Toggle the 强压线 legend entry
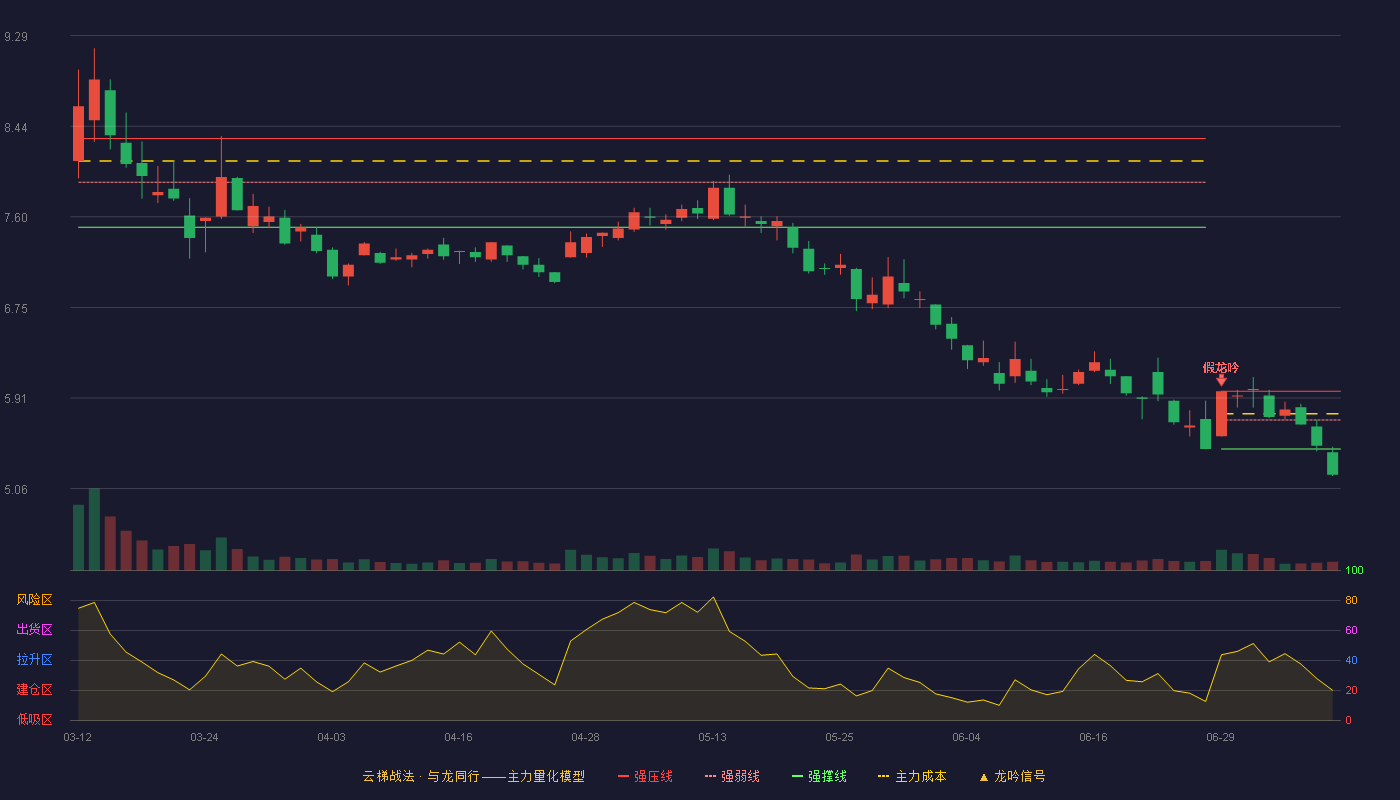The width and height of the screenshot is (1400, 800). click(645, 776)
